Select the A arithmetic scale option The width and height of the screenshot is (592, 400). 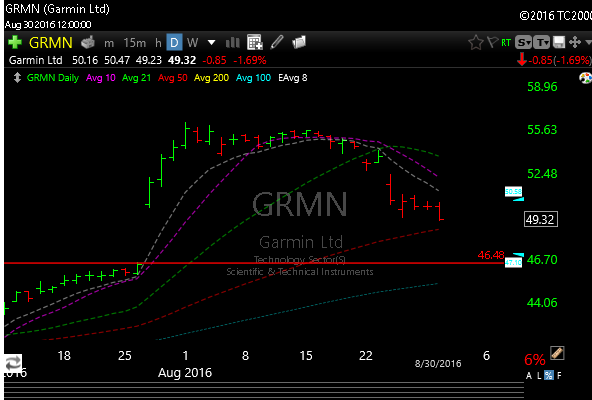(529, 375)
